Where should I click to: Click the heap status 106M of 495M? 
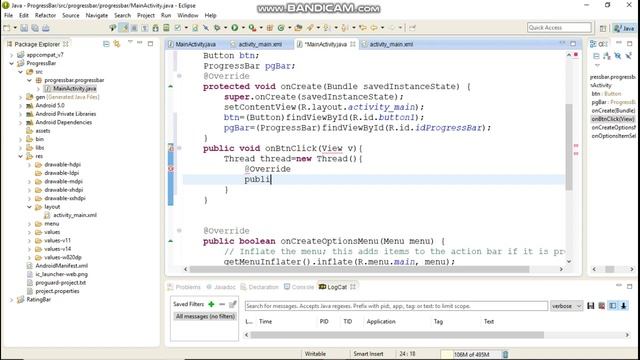471,354
